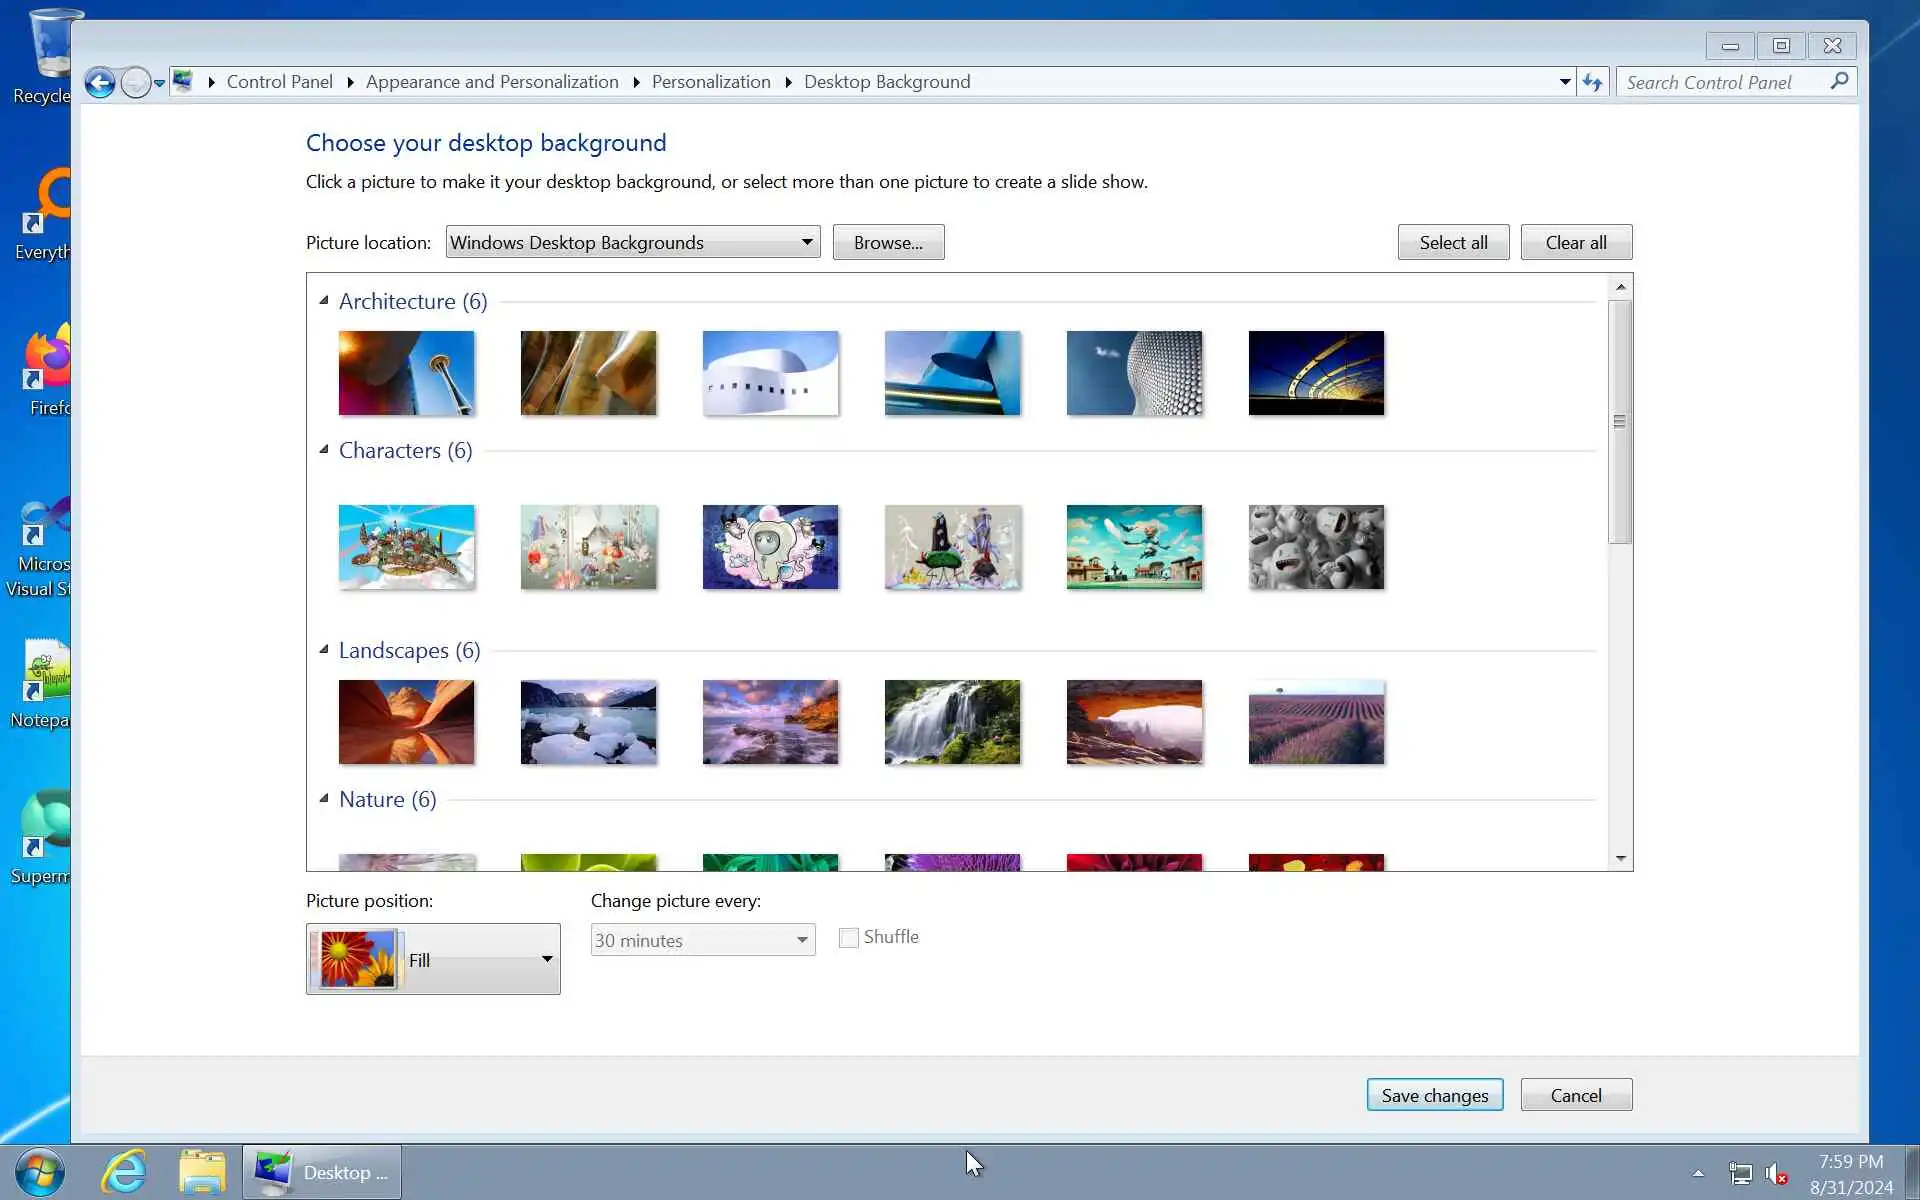
Task: Go to Personalization in breadcrumb
Action: coord(711,82)
